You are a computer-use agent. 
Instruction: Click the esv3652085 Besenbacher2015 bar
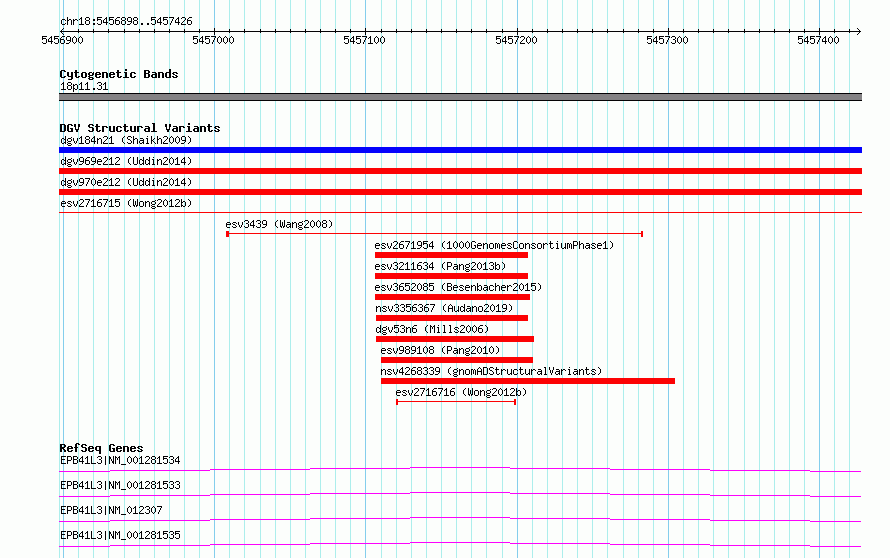pyautogui.click(x=452, y=297)
